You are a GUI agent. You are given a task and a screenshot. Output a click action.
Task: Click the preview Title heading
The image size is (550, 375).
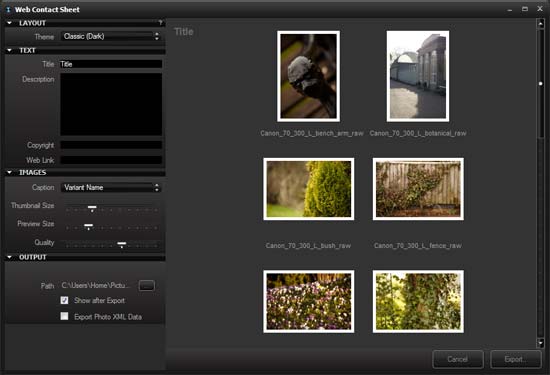(x=184, y=32)
